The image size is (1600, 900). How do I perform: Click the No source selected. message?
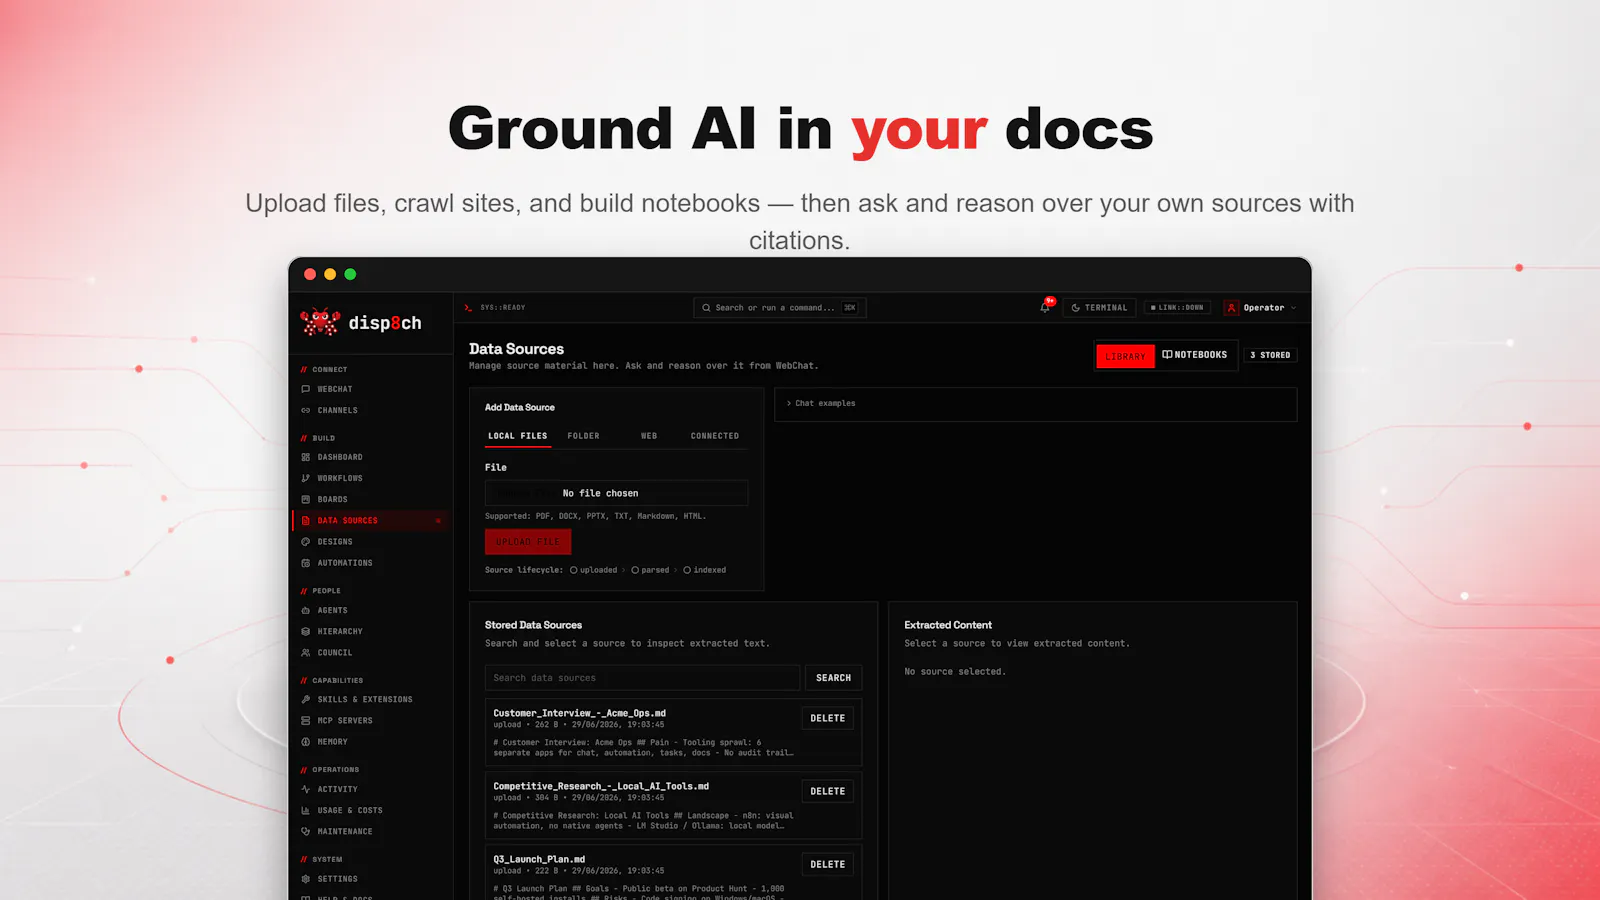[x=955, y=672]
